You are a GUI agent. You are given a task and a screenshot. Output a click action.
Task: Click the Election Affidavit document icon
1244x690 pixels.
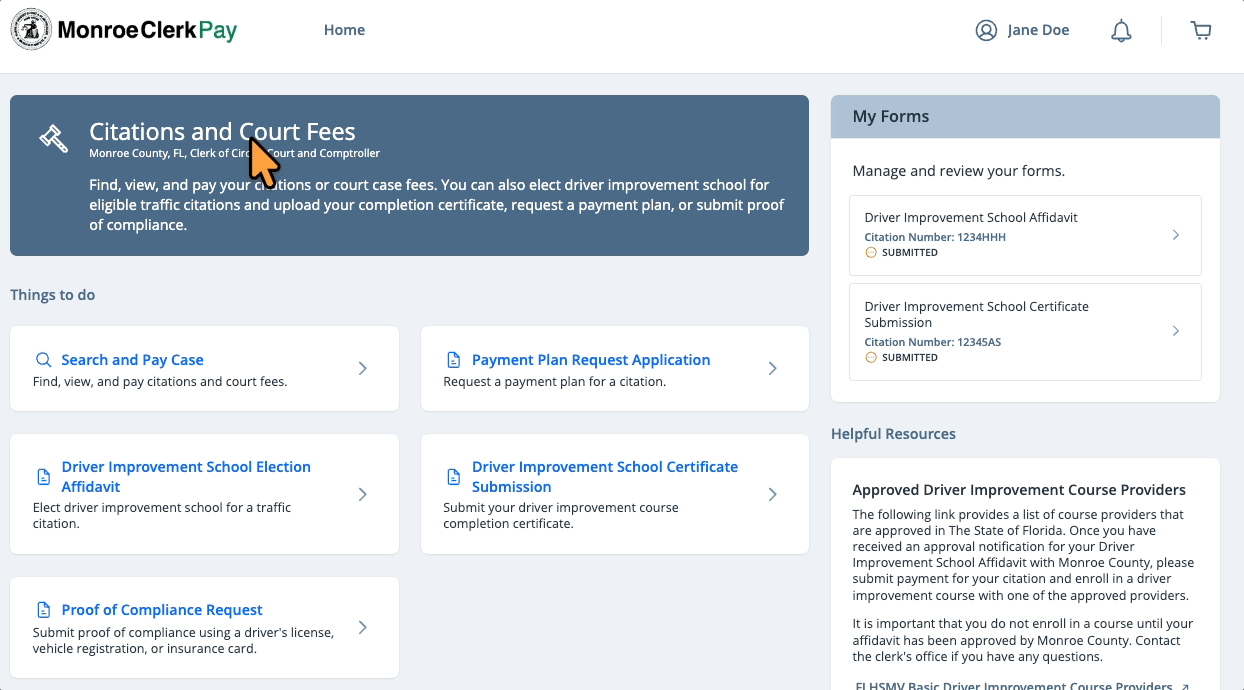click(43, 477)
